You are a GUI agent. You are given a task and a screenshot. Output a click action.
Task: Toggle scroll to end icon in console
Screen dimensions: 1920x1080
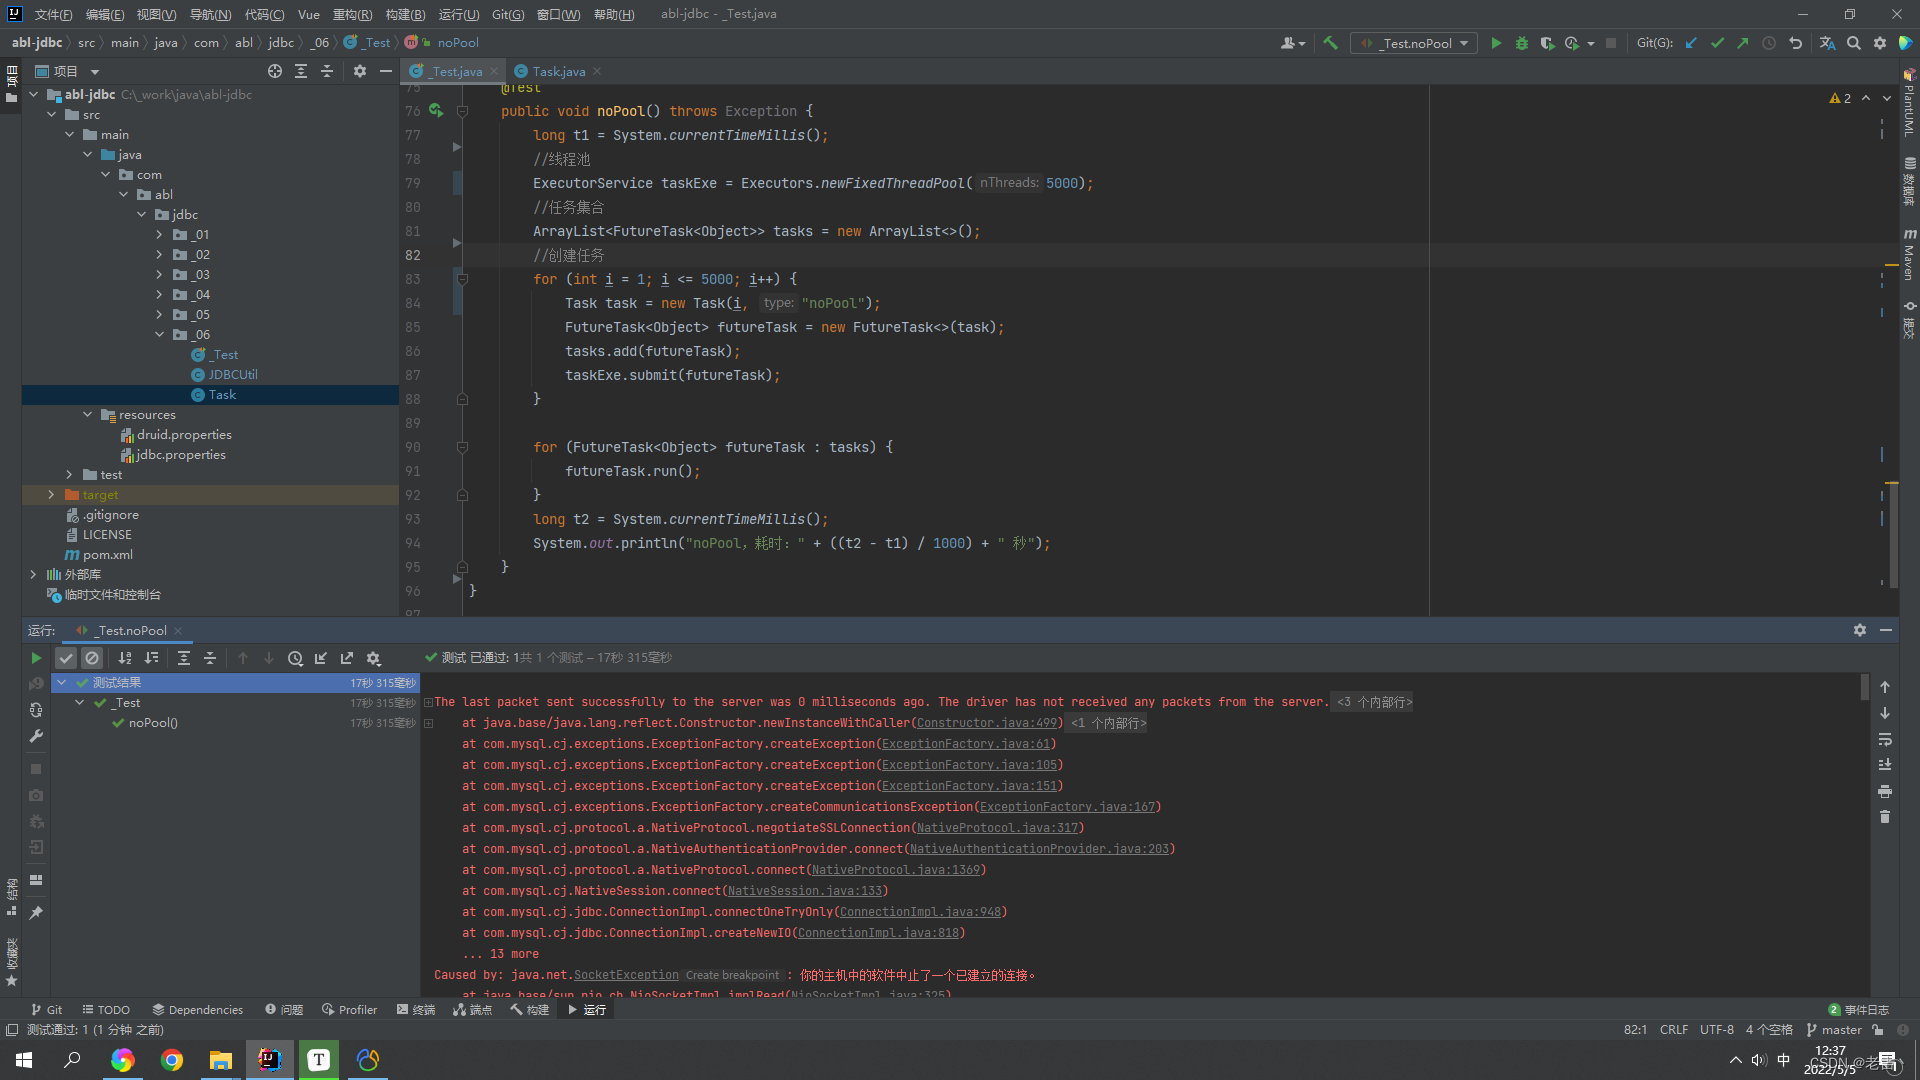tap(1885, 765)
